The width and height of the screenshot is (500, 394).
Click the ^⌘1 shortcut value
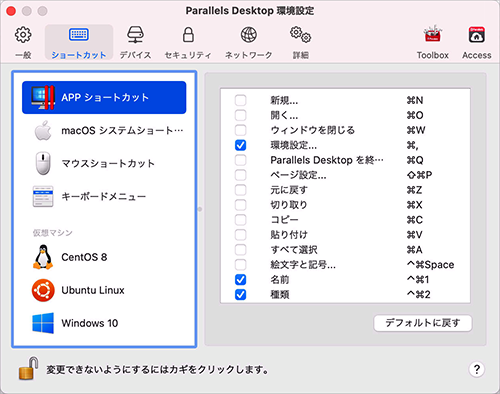418,279
